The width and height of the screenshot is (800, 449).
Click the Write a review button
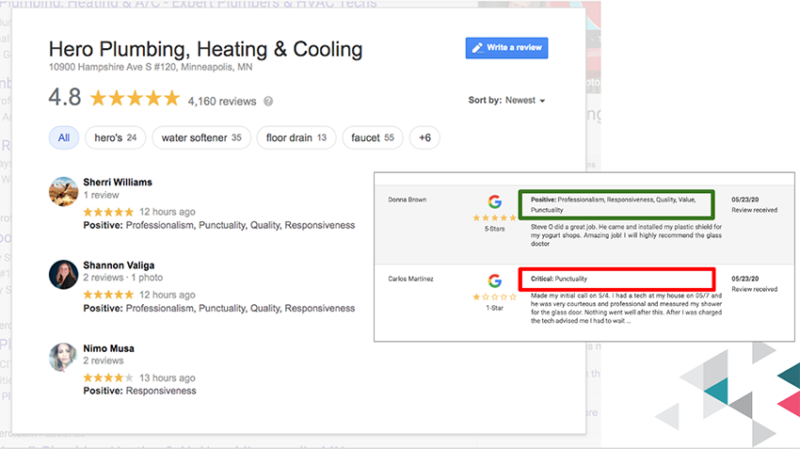[x=507, y=48]
